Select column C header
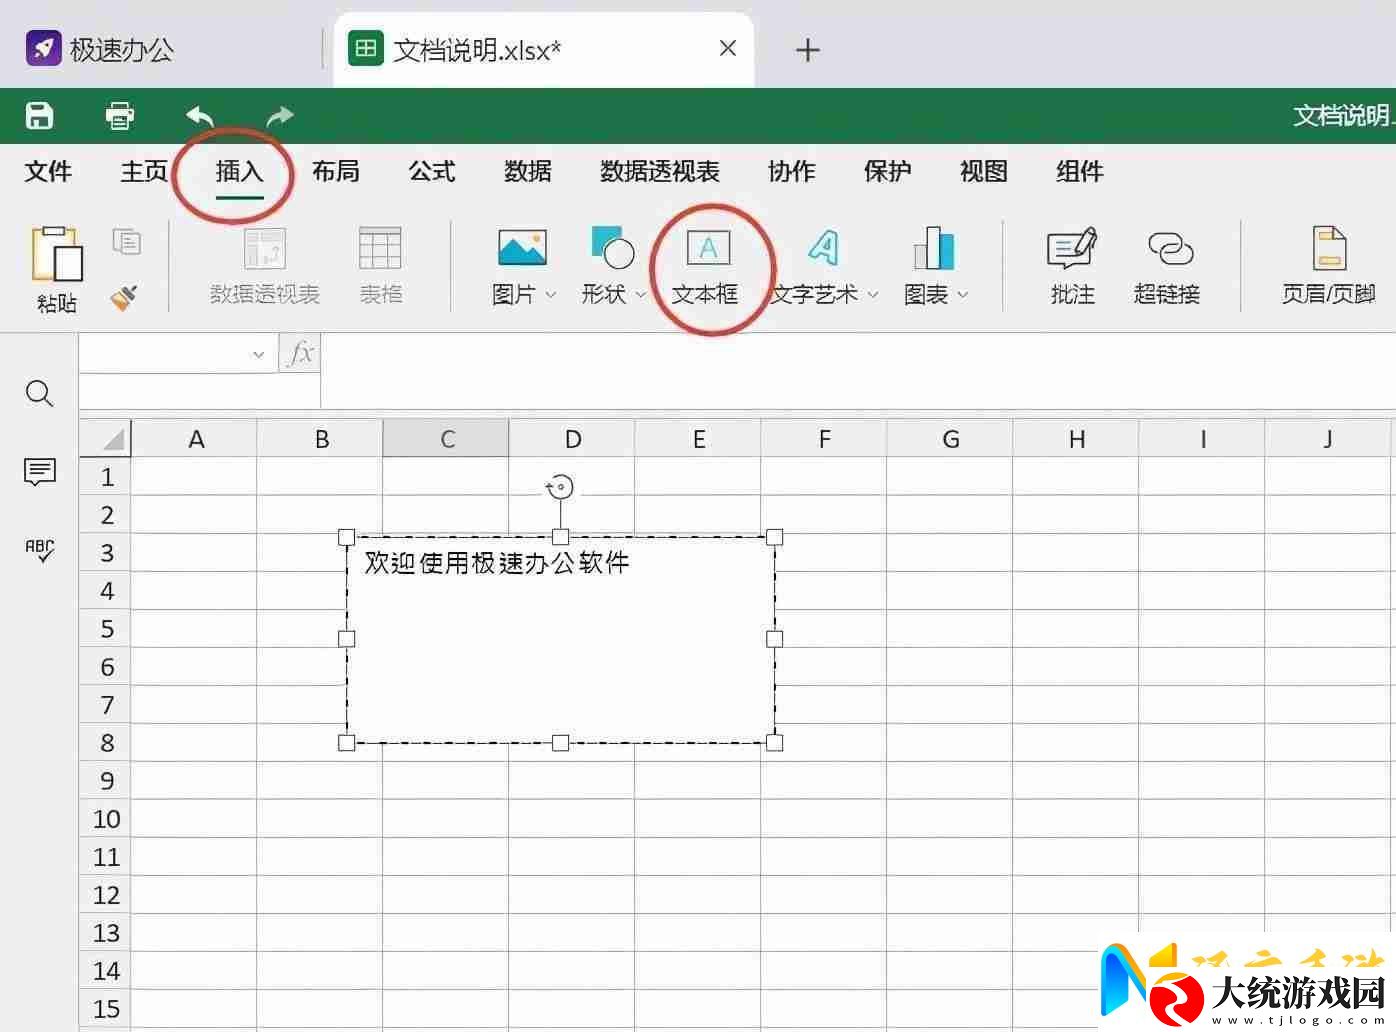The height and width of the screenshot is (1032, 1396). pyautogui.click(x=446, y=438)
